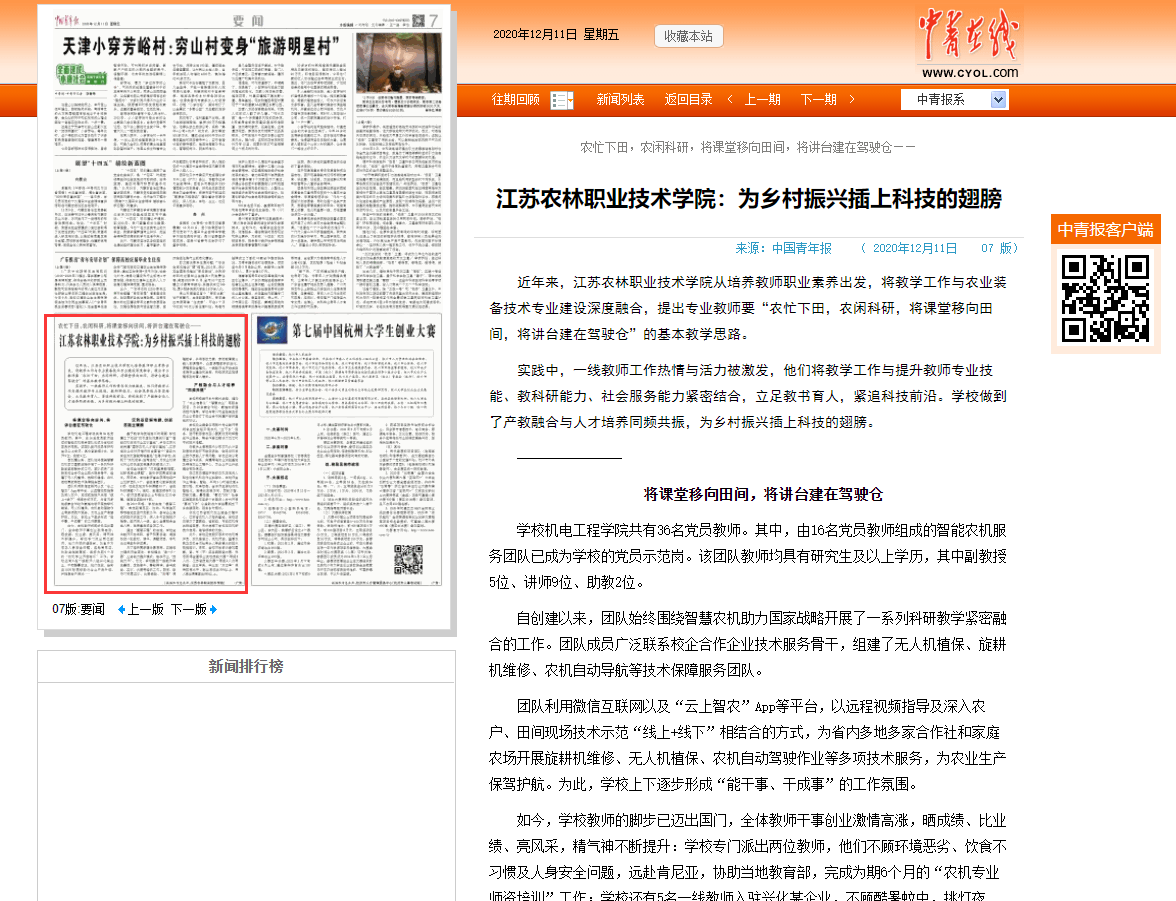Click the 收藏本站 button
Viewport: 1176px width, 901px height.
tap(688, 36)
